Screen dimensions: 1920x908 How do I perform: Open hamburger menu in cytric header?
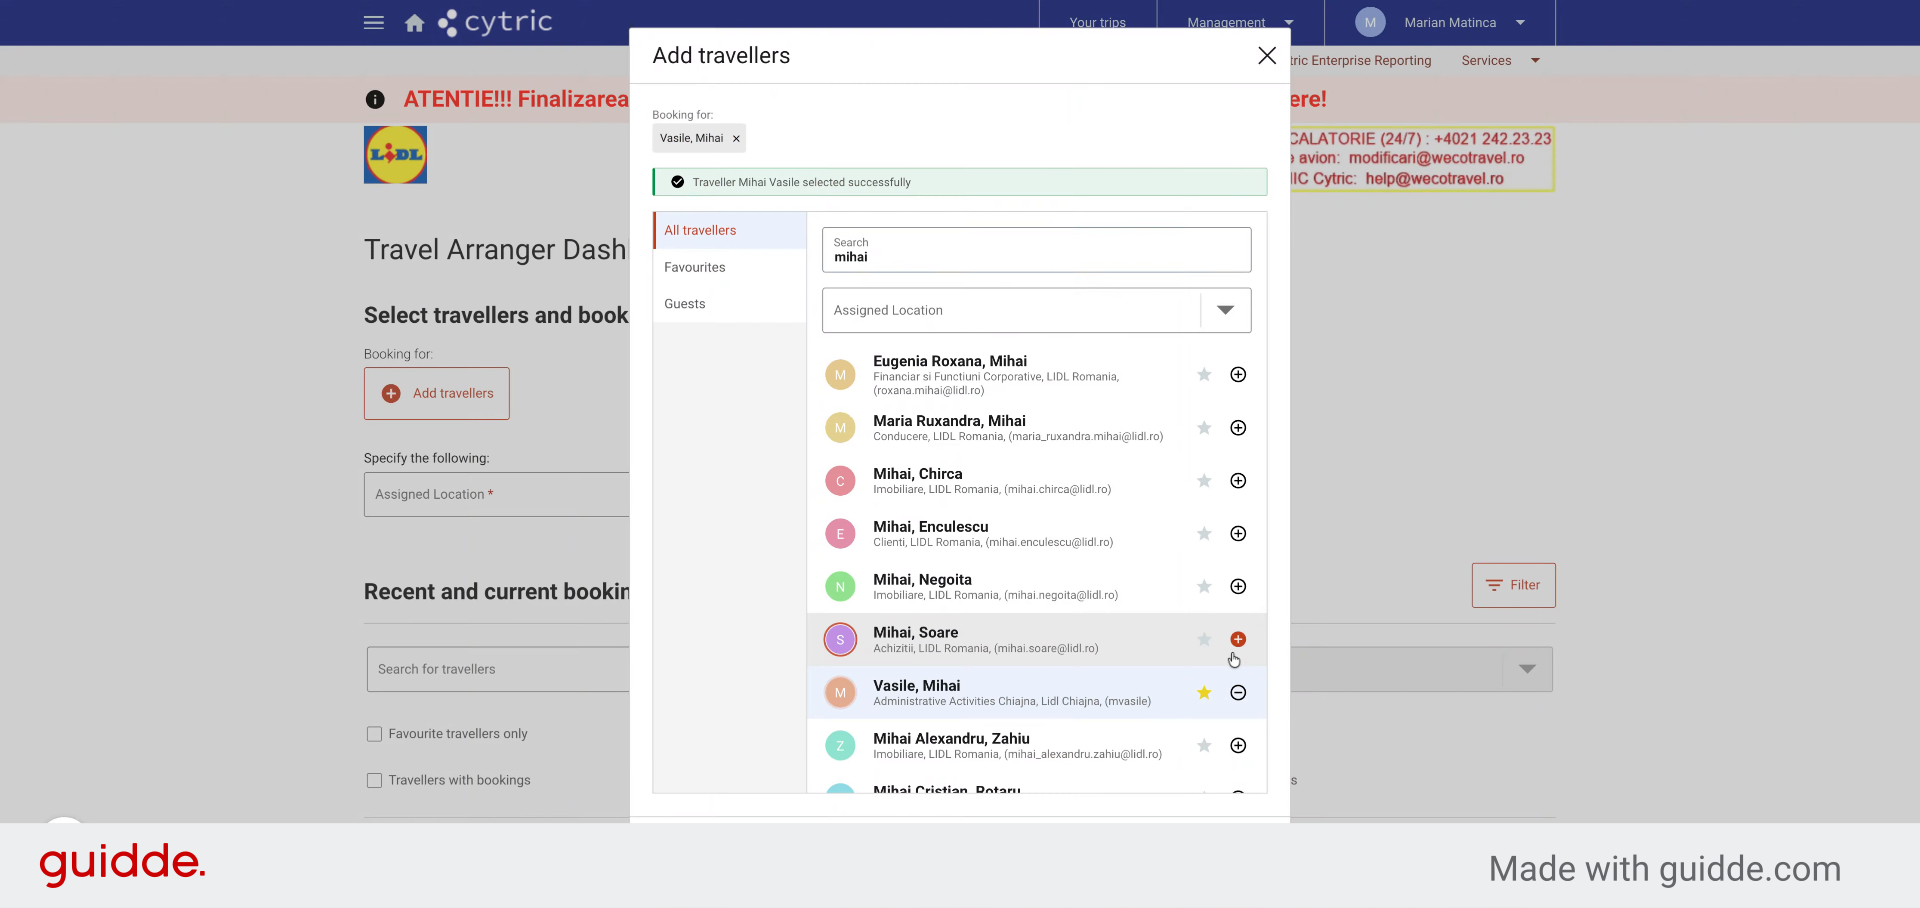pos(374,22)
